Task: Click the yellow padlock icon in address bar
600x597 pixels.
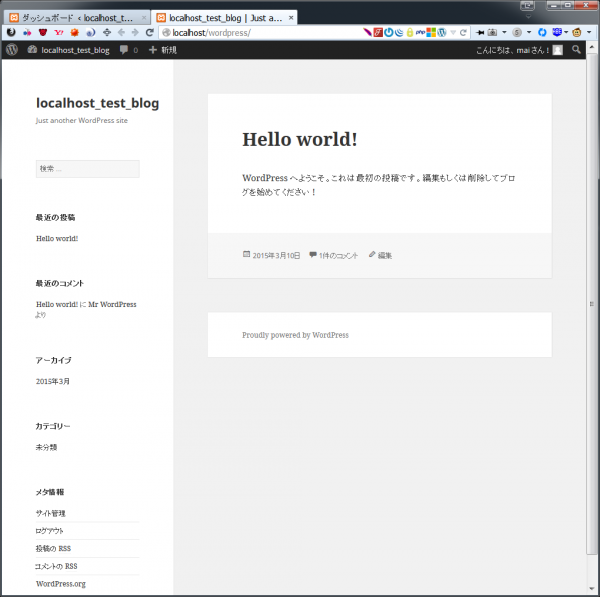Action: pos(410,33)
